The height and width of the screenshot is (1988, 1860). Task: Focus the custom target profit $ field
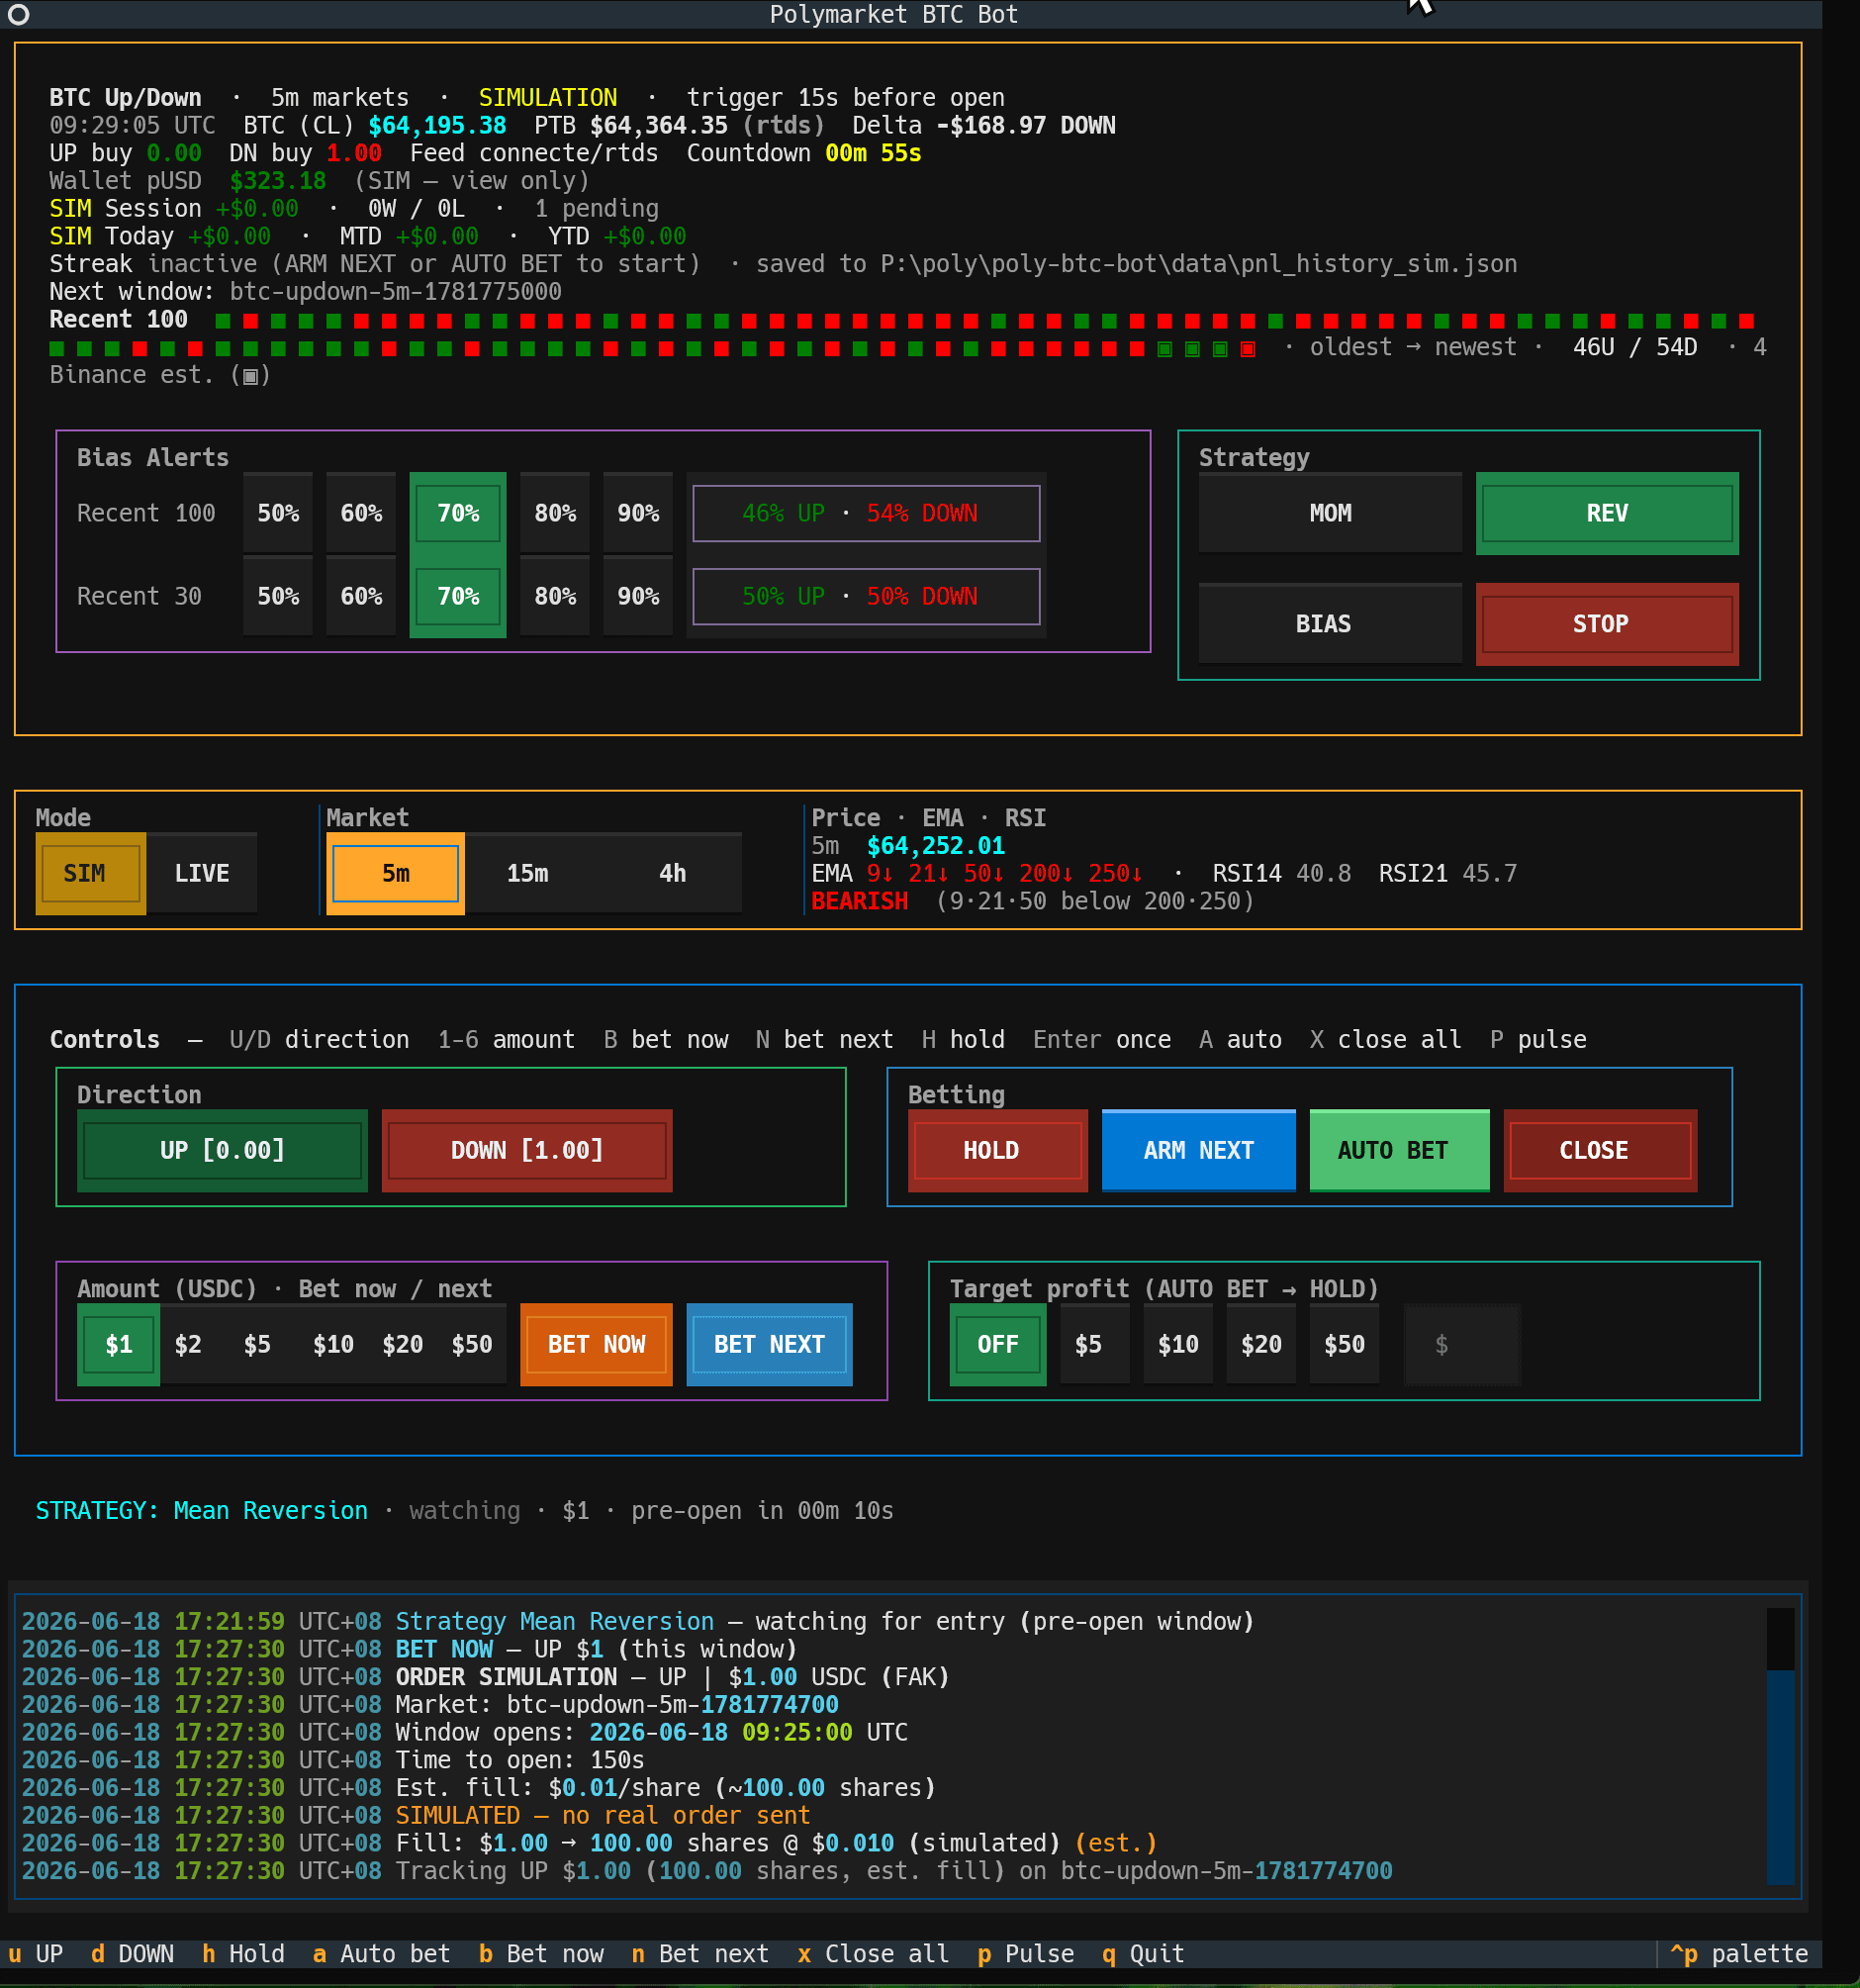pyautogui.click(x=1462, y=1344)
